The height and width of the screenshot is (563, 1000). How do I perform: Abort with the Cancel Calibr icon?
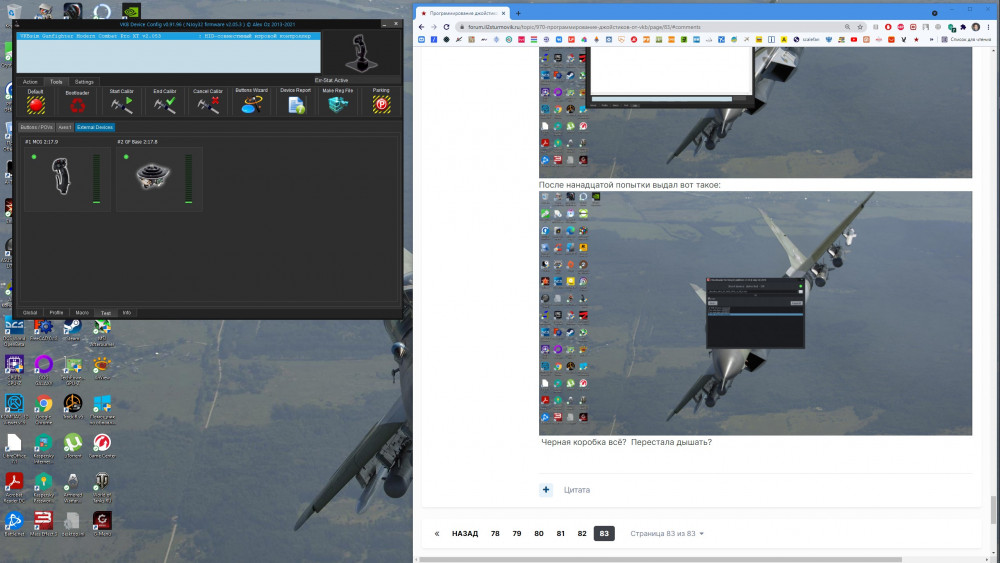pos(208,105)
